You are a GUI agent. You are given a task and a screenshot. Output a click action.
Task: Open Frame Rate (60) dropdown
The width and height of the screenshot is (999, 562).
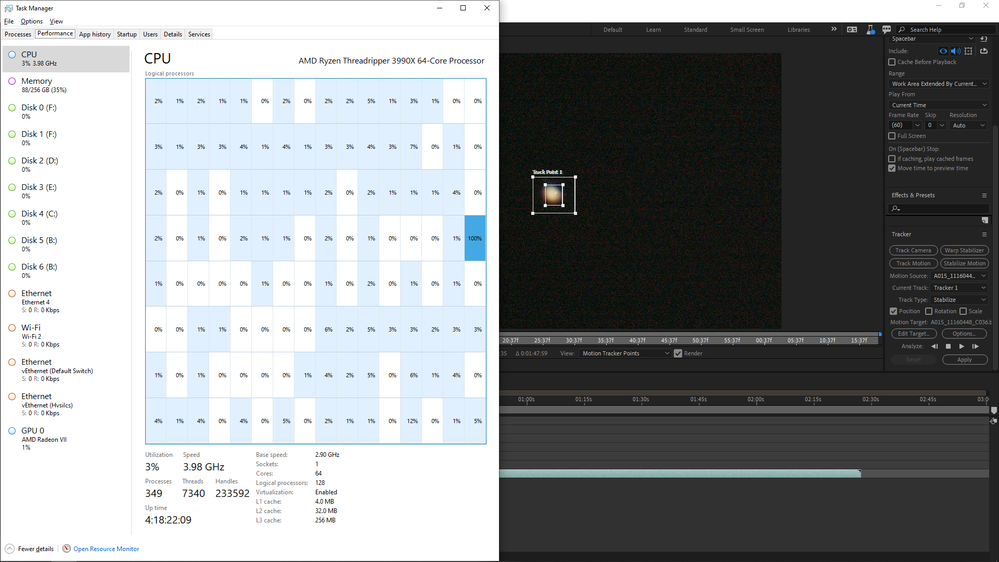pos(905,126)
